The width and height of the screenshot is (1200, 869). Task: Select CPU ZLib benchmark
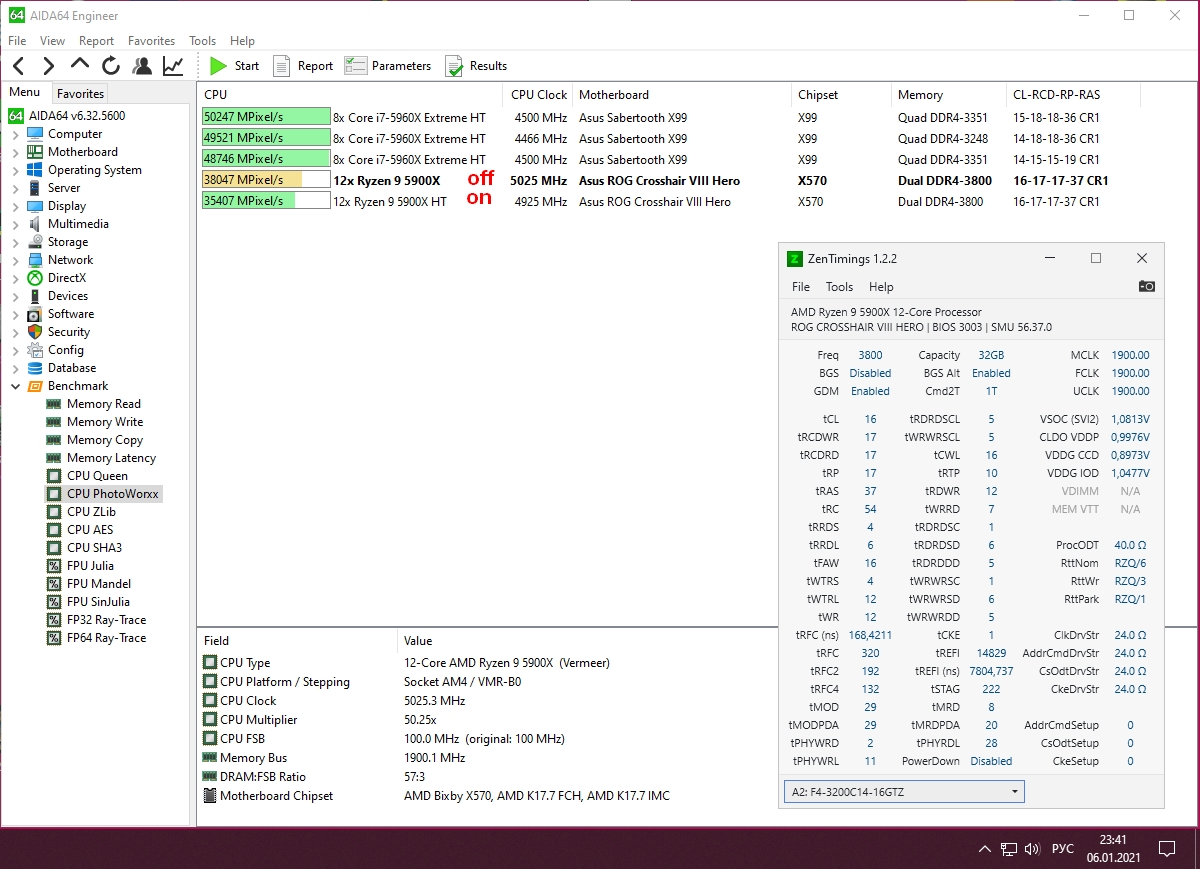91,512
